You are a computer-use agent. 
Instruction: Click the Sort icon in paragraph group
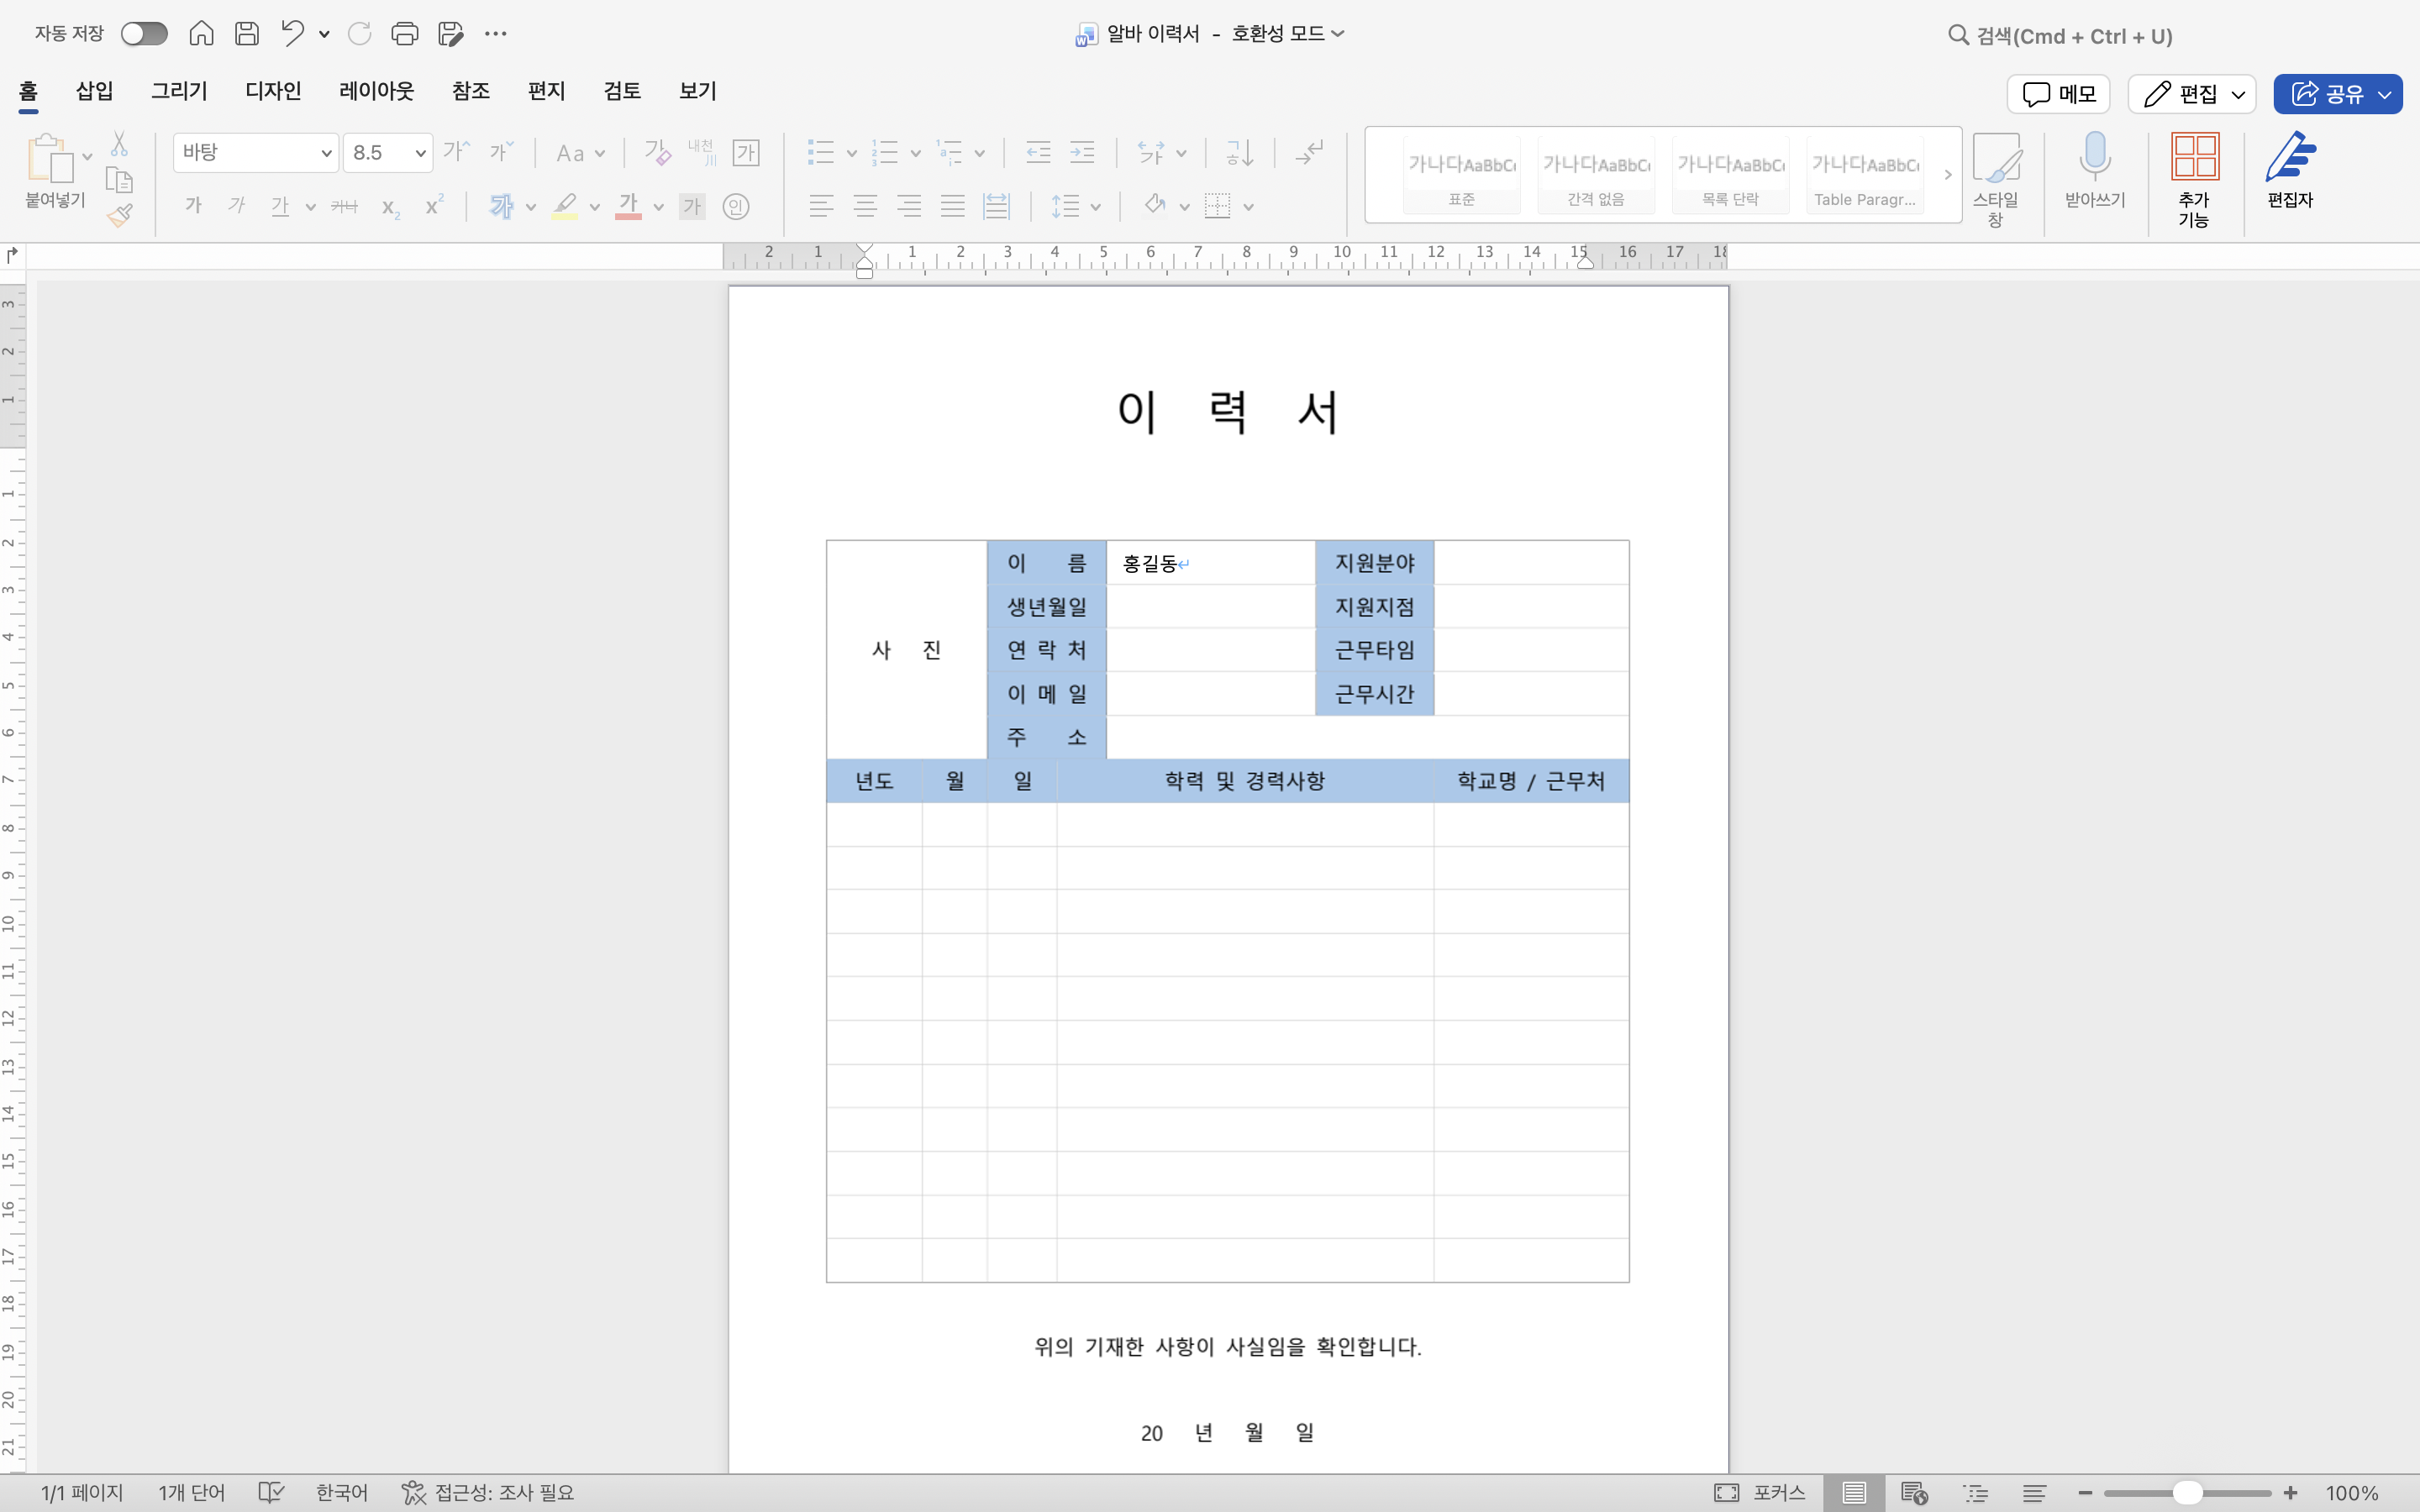(x=1240, y=153)
